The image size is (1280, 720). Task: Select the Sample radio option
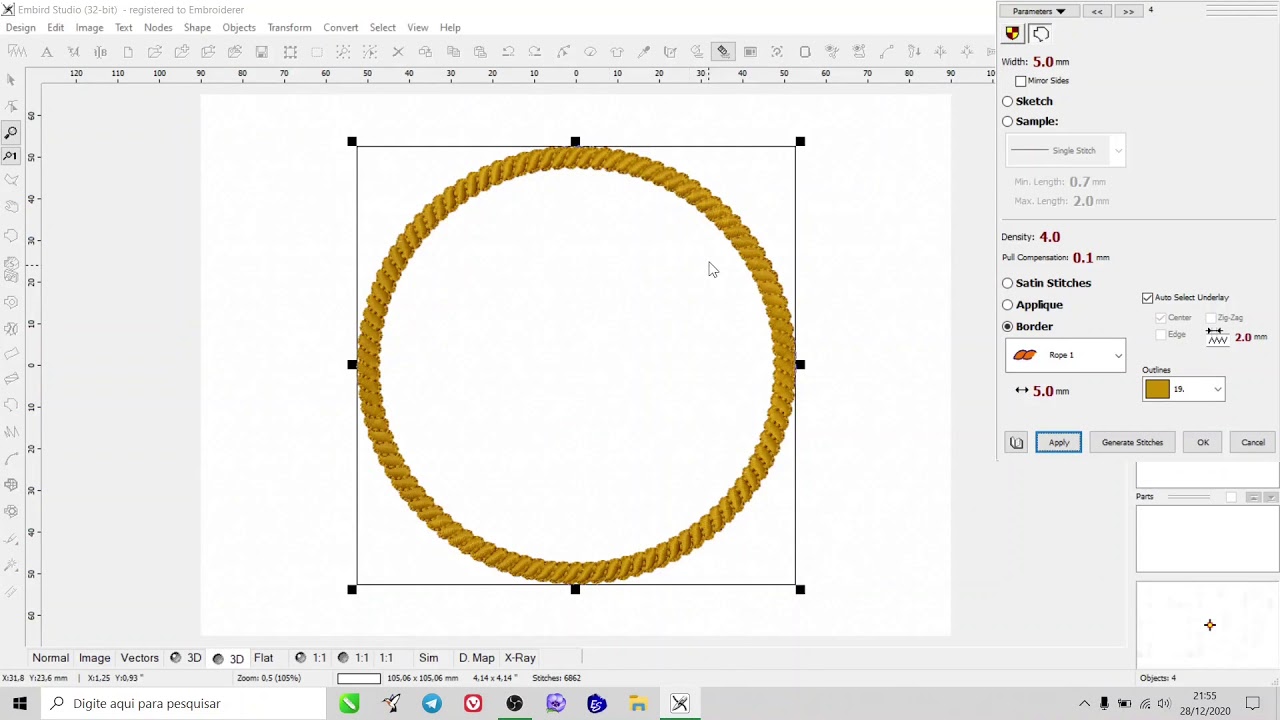click(1008, 121)
